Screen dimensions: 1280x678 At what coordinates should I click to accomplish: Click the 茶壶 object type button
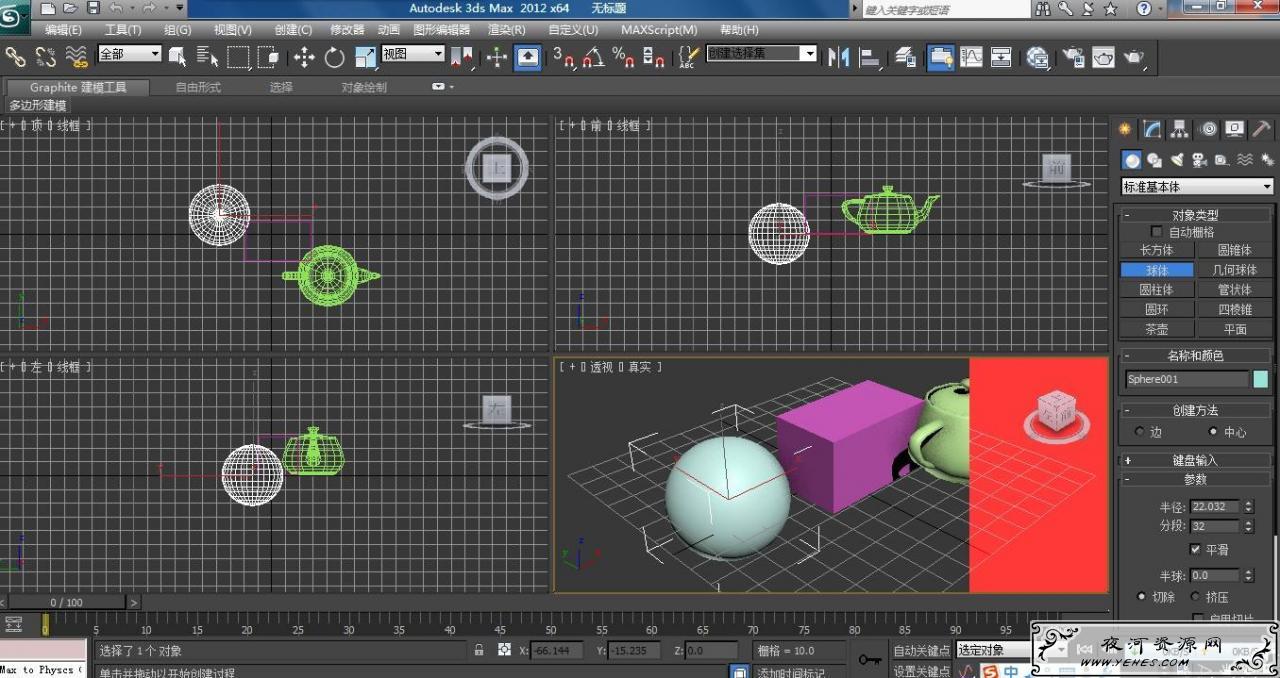pos(1157,329)
